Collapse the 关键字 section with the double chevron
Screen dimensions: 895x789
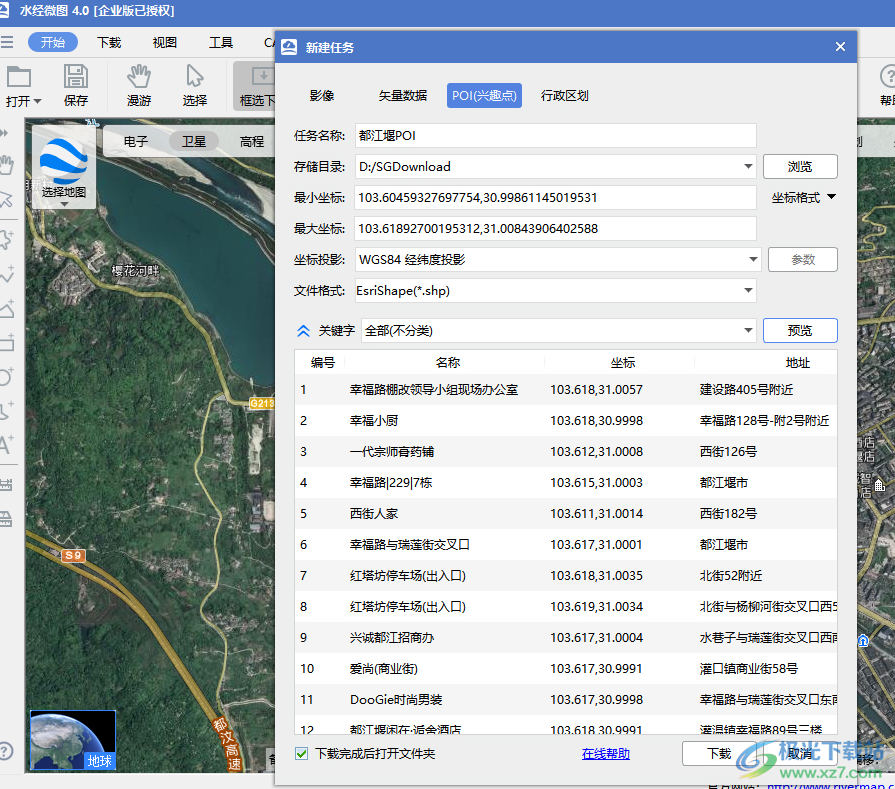(x=304, y=331)
